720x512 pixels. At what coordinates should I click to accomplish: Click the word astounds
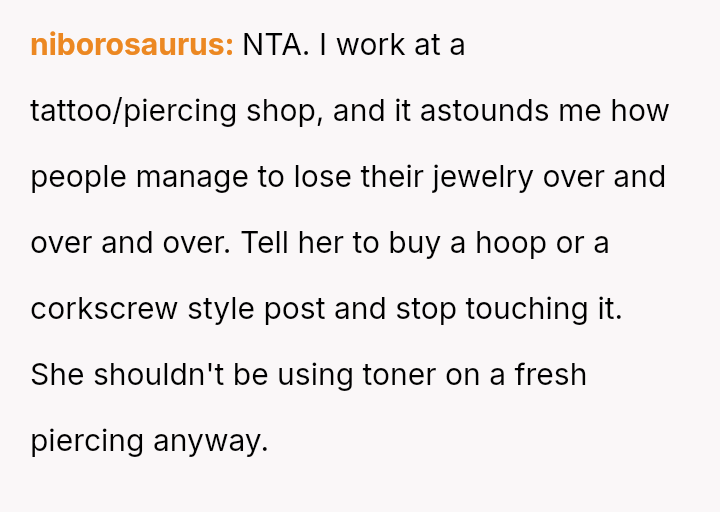coord(484,111)
